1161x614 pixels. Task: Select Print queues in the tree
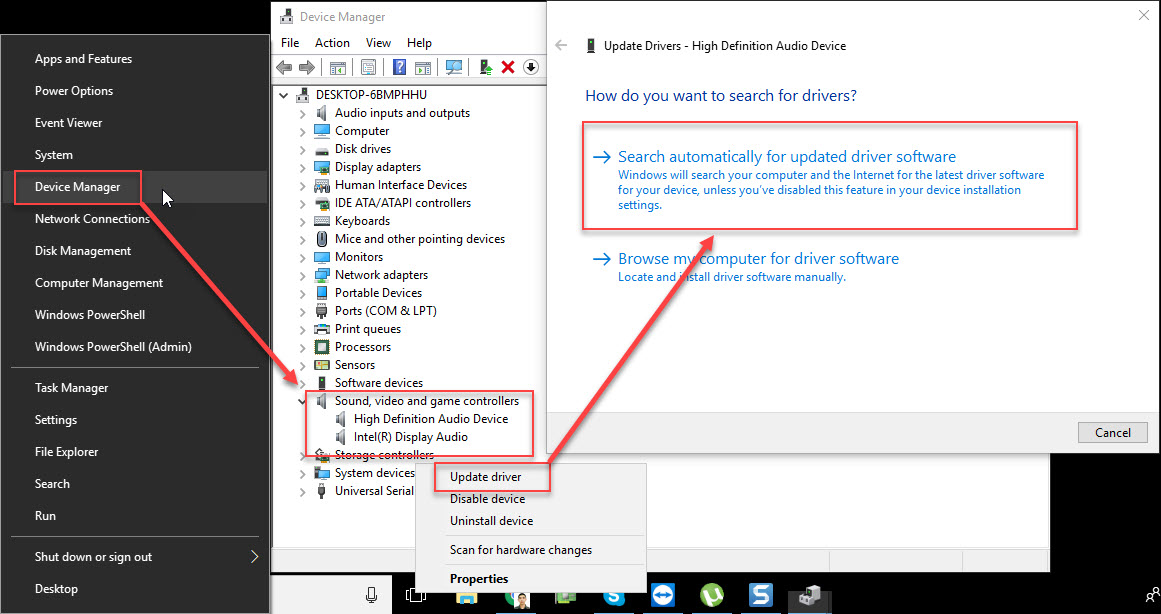coord(368,329)
